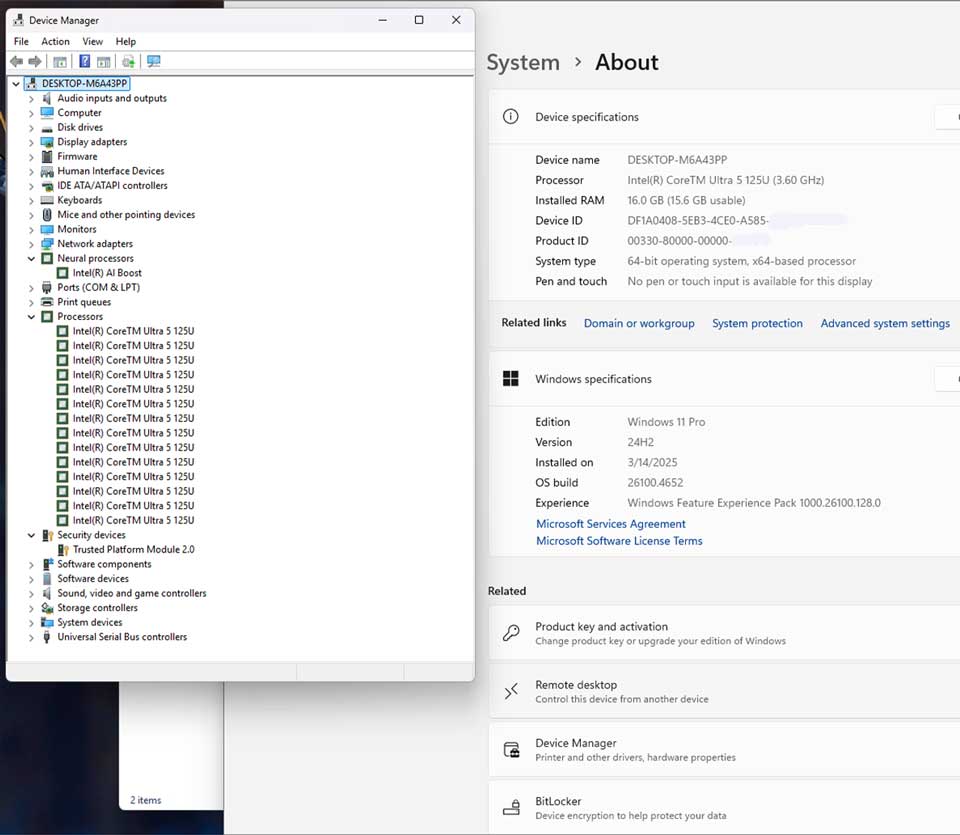Click the BitLocker lock icon
The width and height of the screenshot is (960, 835).
pos(511,807)
